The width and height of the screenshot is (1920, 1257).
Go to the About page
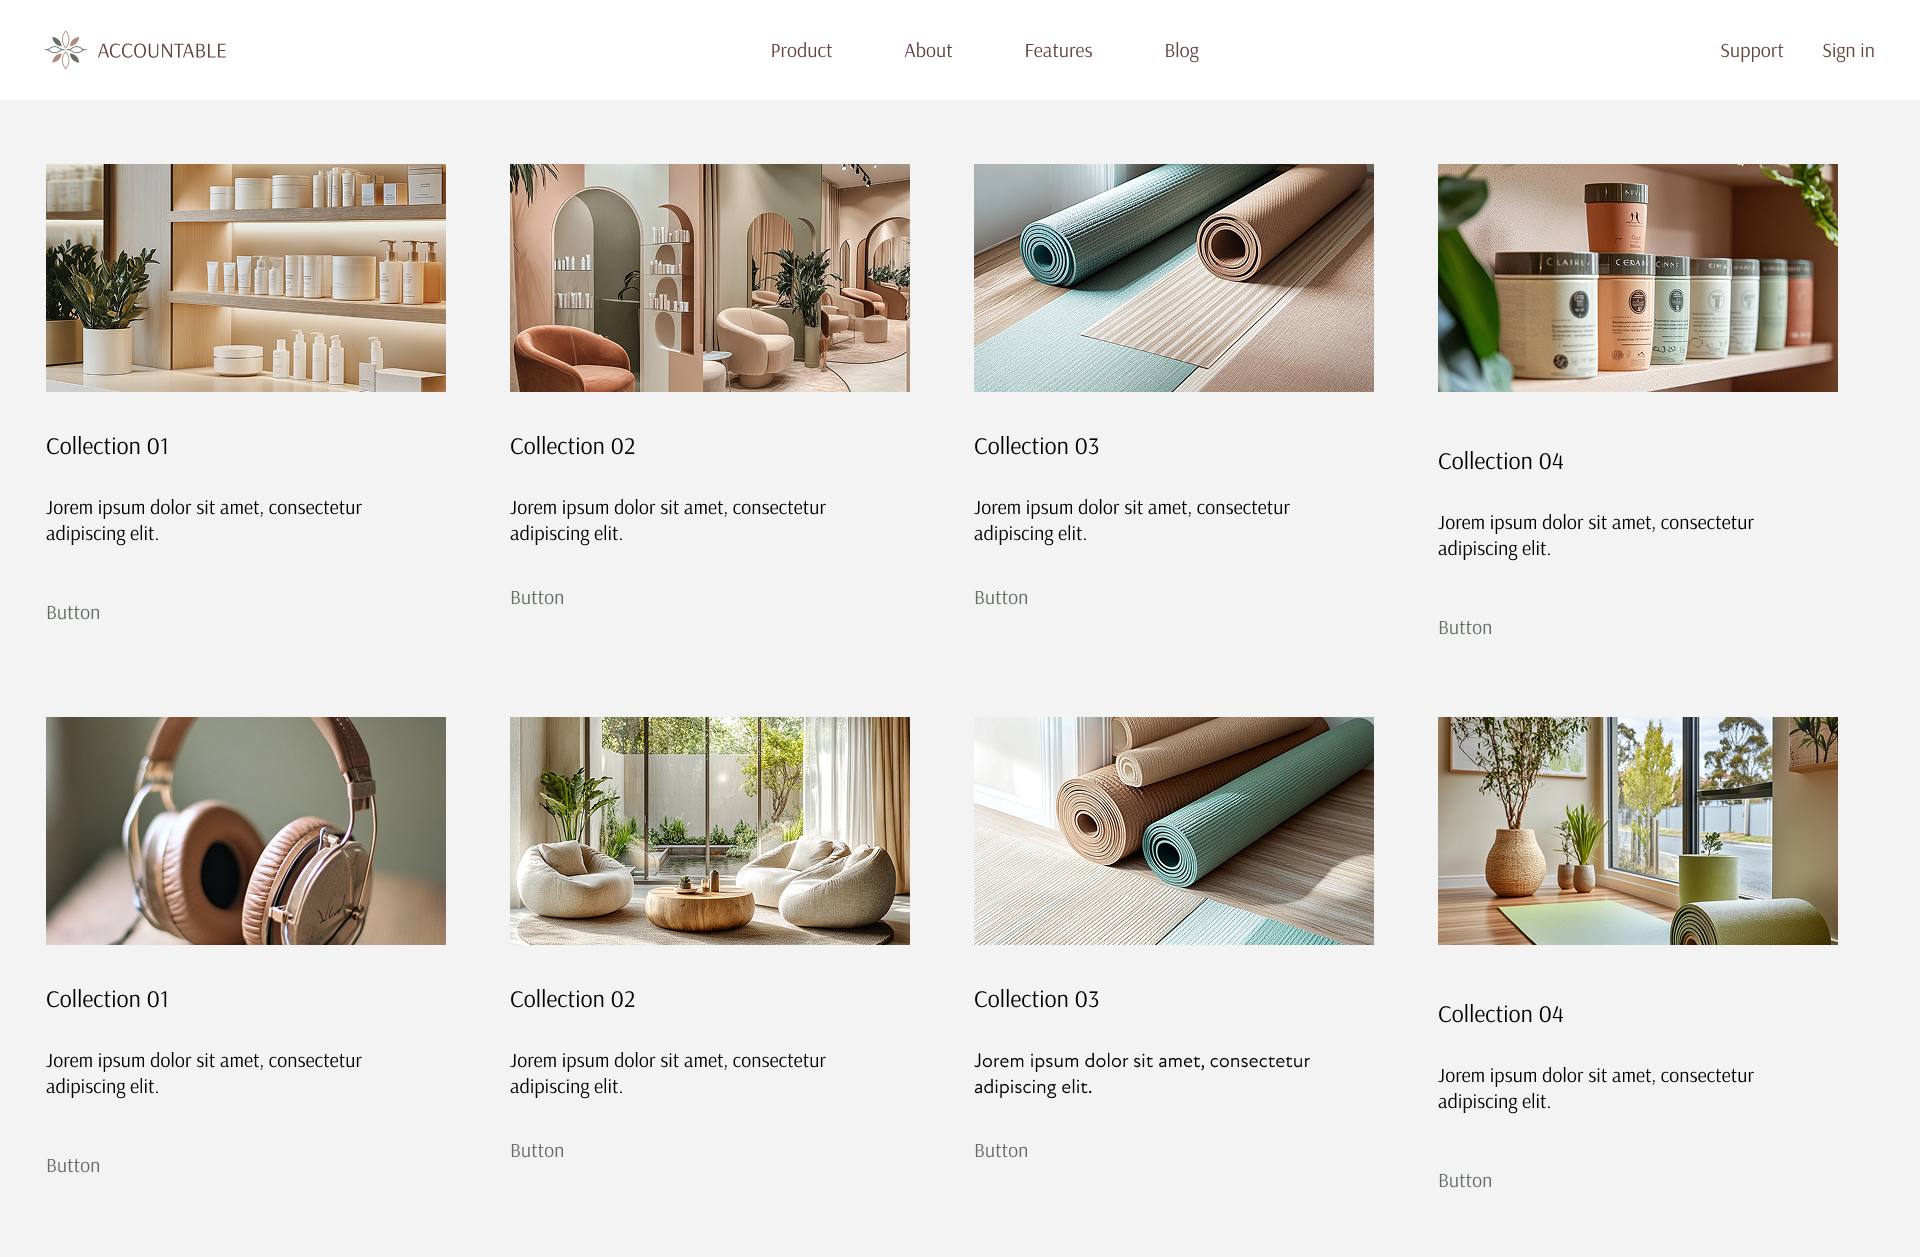(x=928, y=51)
